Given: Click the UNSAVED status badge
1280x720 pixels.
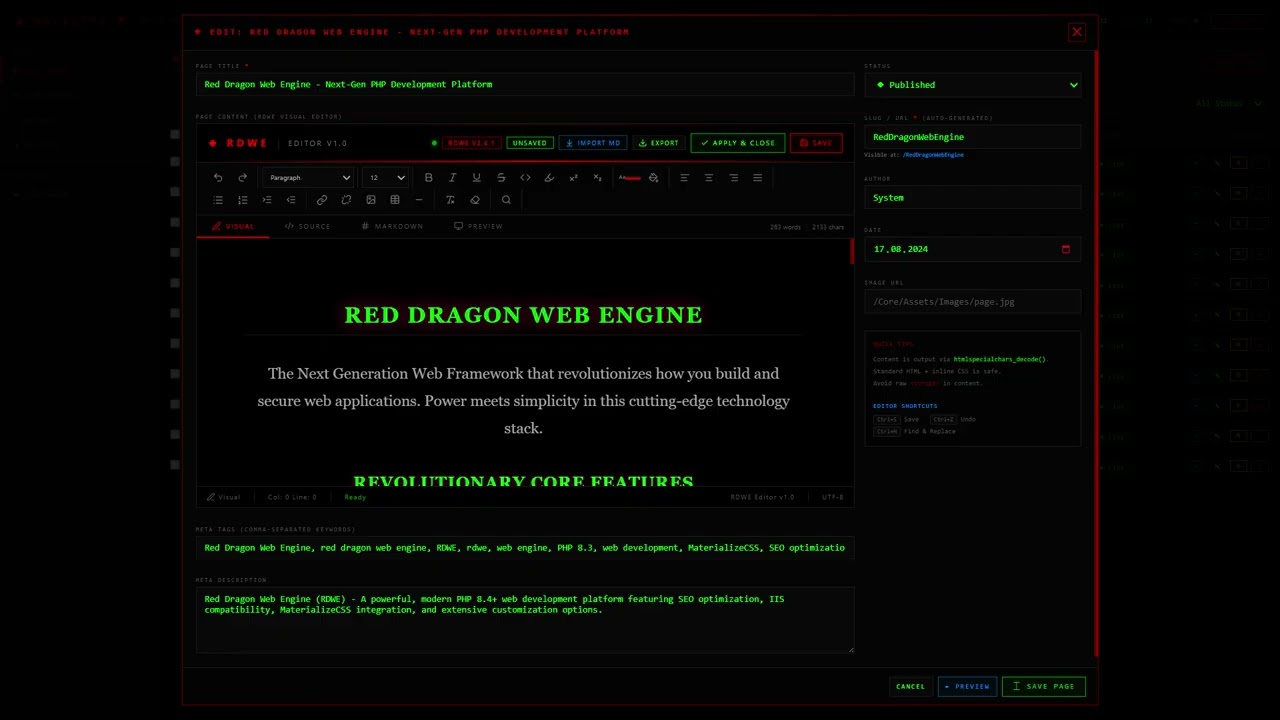Looking at the screenshot, I should pos(530,143).
